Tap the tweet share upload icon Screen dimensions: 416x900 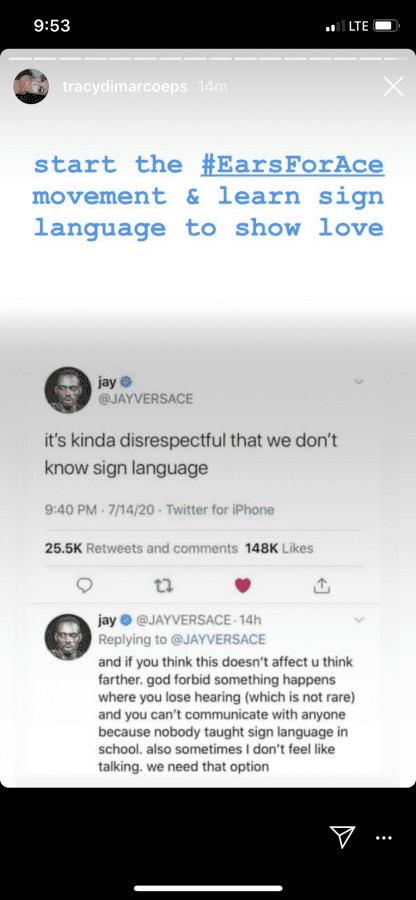pyautogui.click(x=322, y=585)
